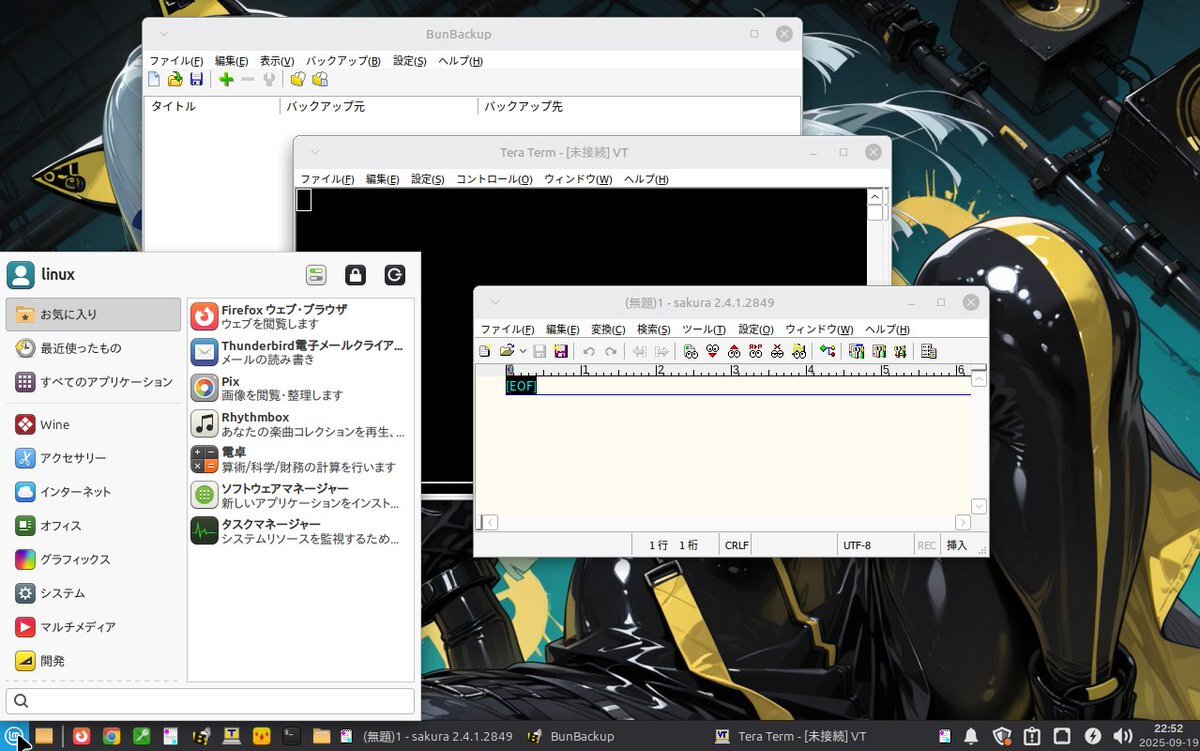Toggle the 挿入 insert mode indicator in sakura
This screenshot has width=1200, height=751.
click(x=957, y=545)
